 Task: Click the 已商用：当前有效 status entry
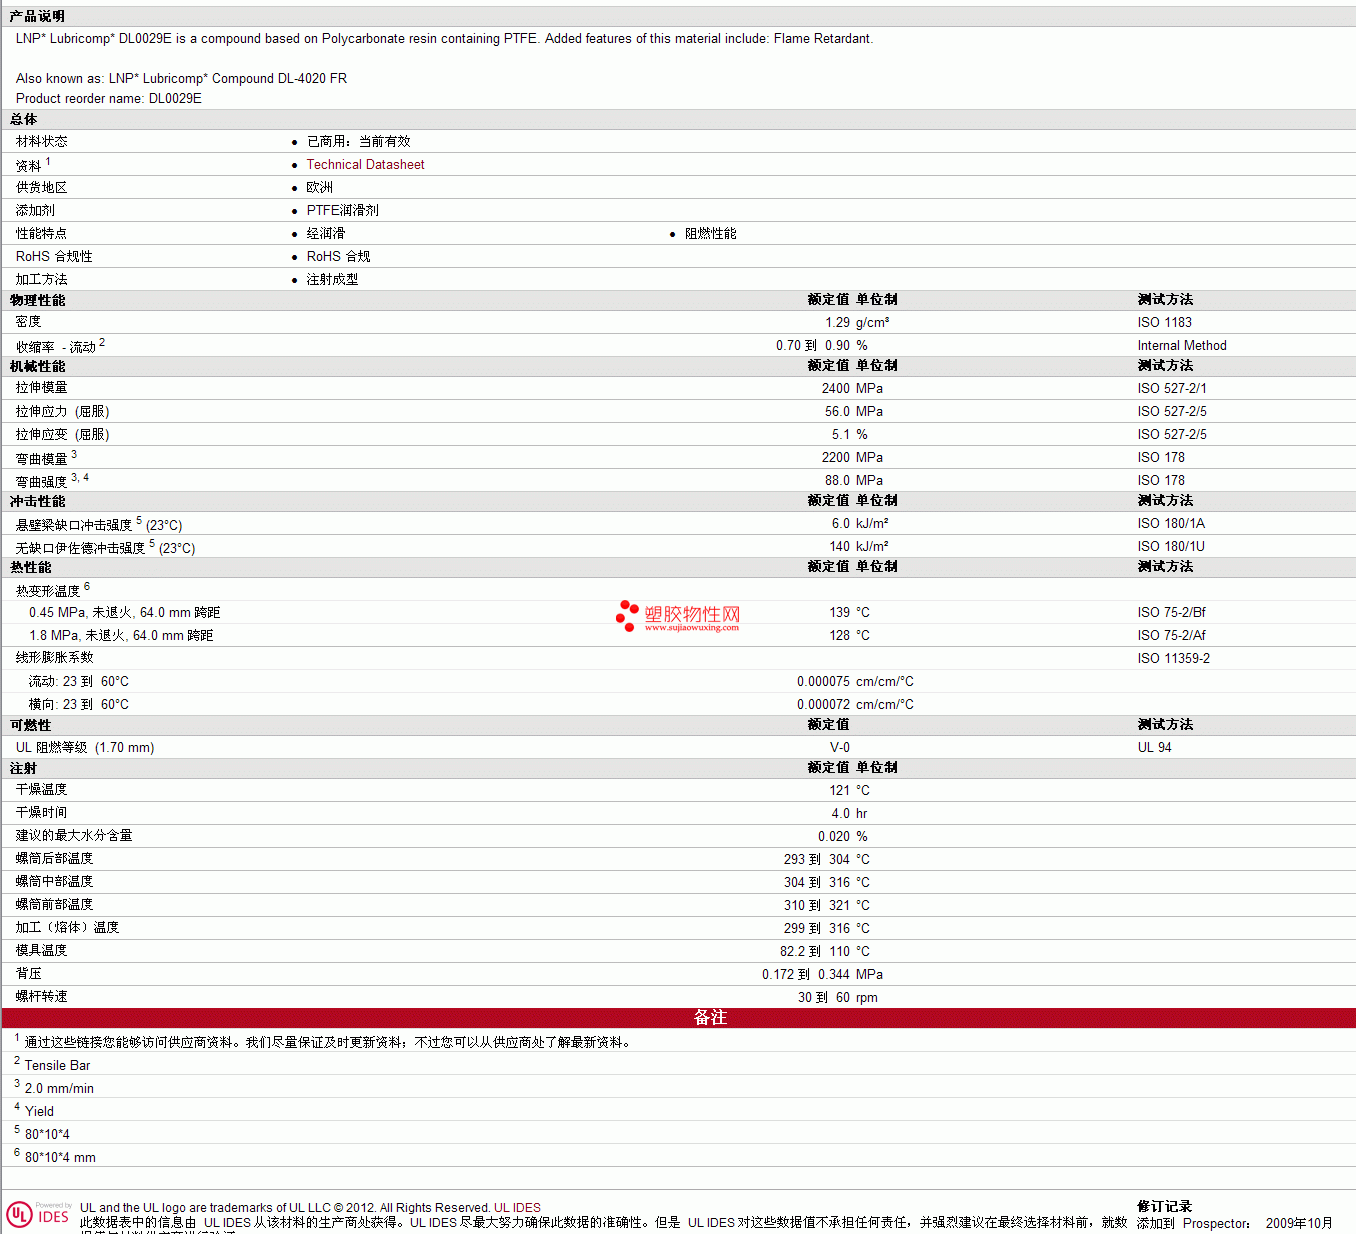pyautogui.click(x=358, y=142)
